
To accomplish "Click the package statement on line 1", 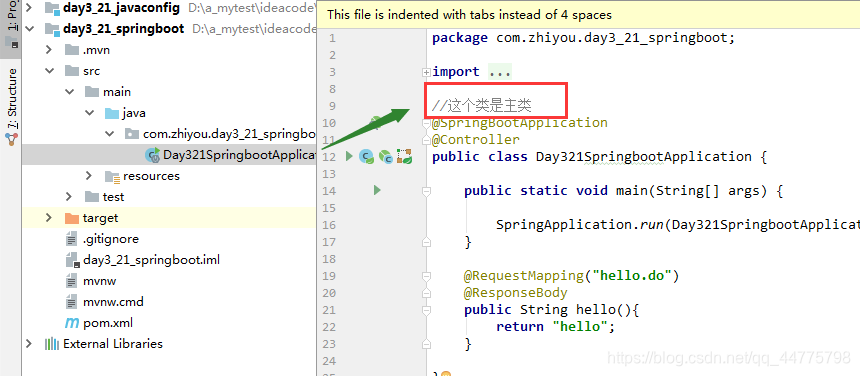I will 583,38.
